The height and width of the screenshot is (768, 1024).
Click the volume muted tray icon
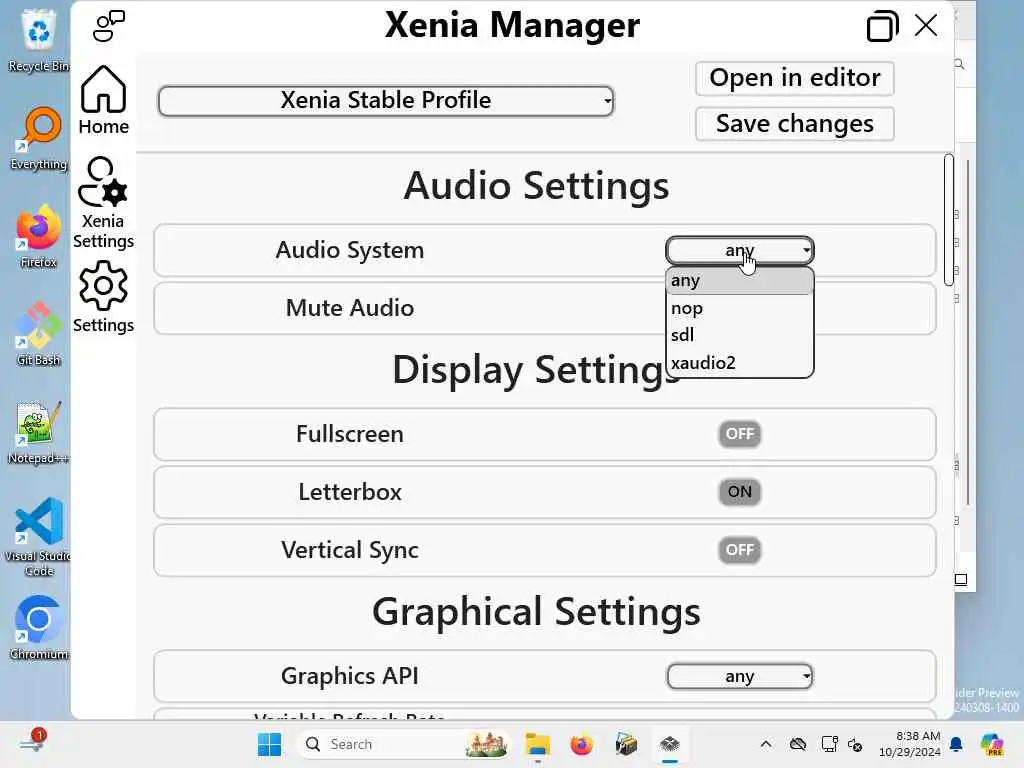[856, 744]
